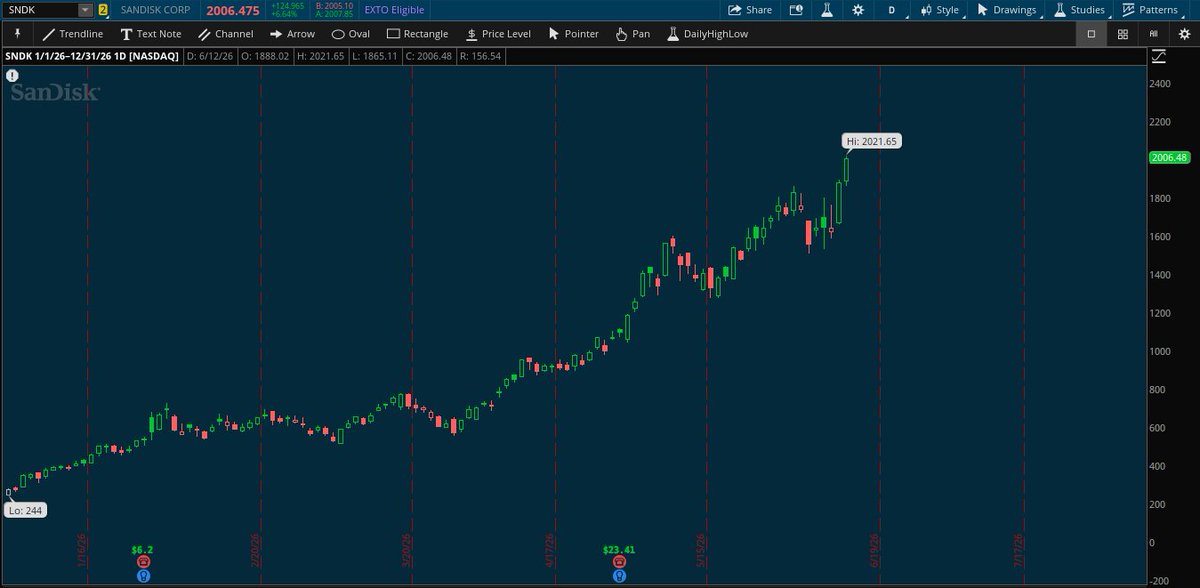Click the green 2006.48 price axis label

pos(1168,158)
